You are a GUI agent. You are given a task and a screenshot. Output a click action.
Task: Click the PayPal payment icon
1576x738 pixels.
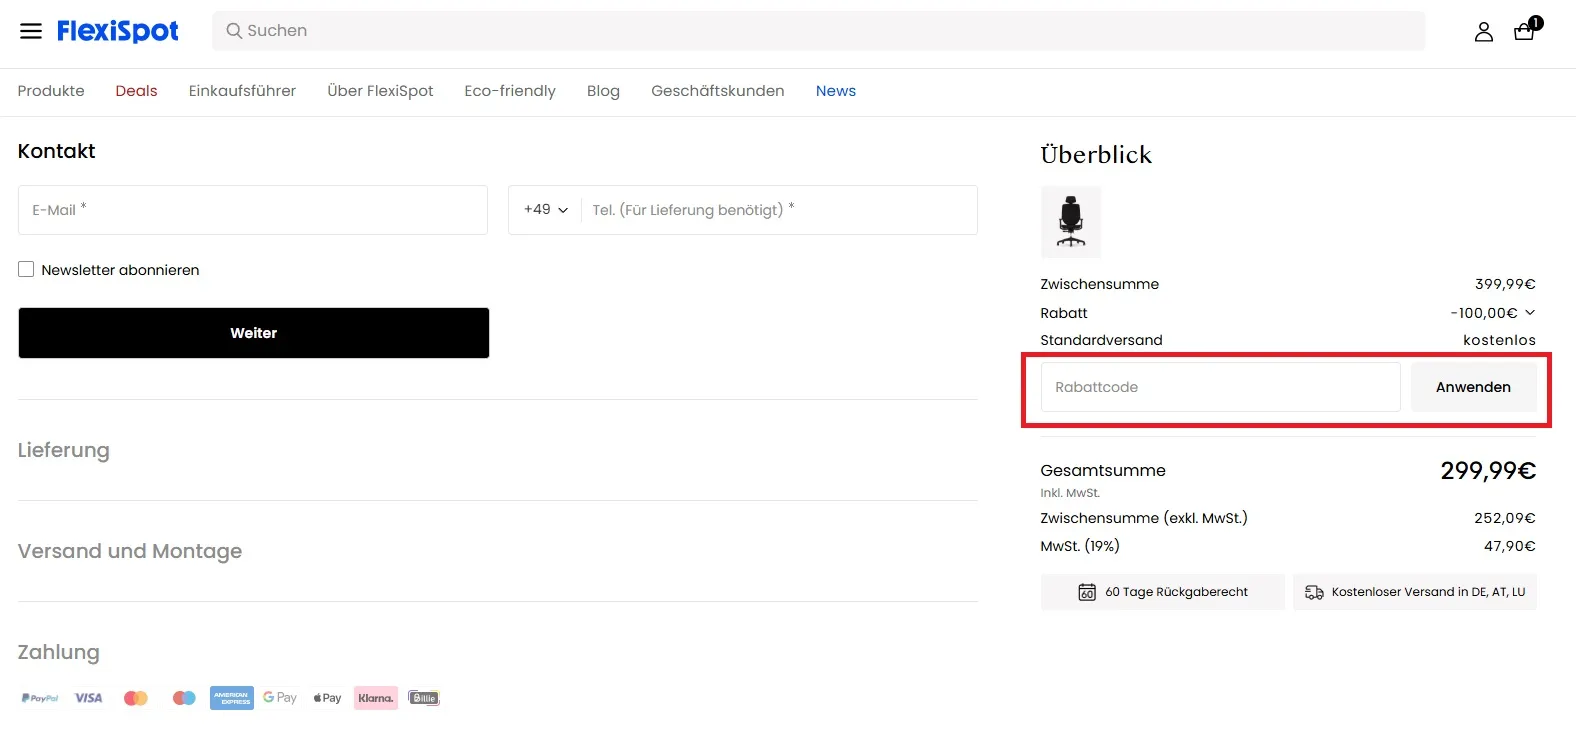[40, 698]
